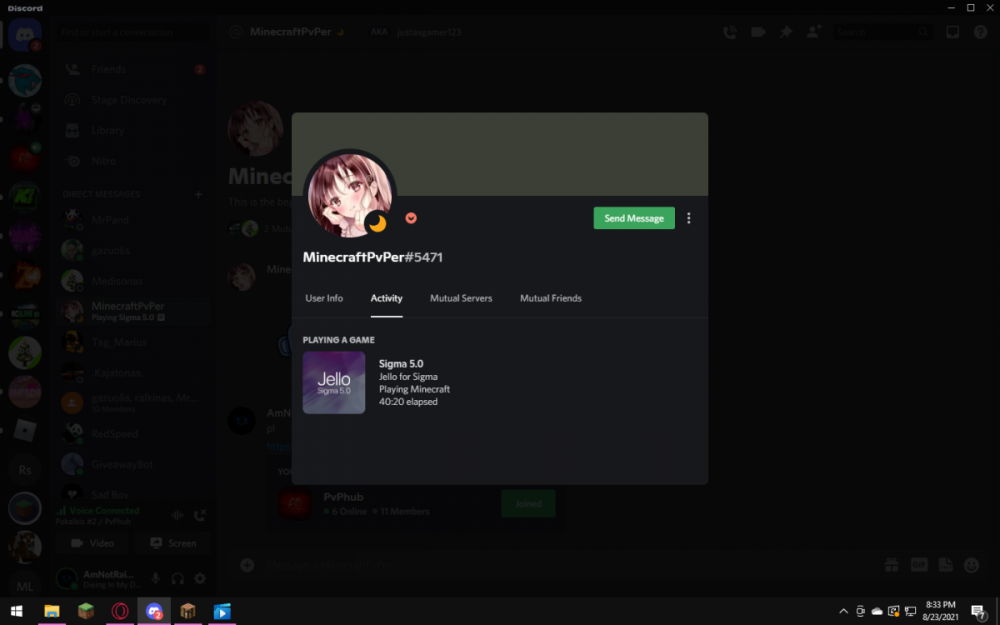Open the Rs server icon
1000x625 pixels.
(25, 470)
